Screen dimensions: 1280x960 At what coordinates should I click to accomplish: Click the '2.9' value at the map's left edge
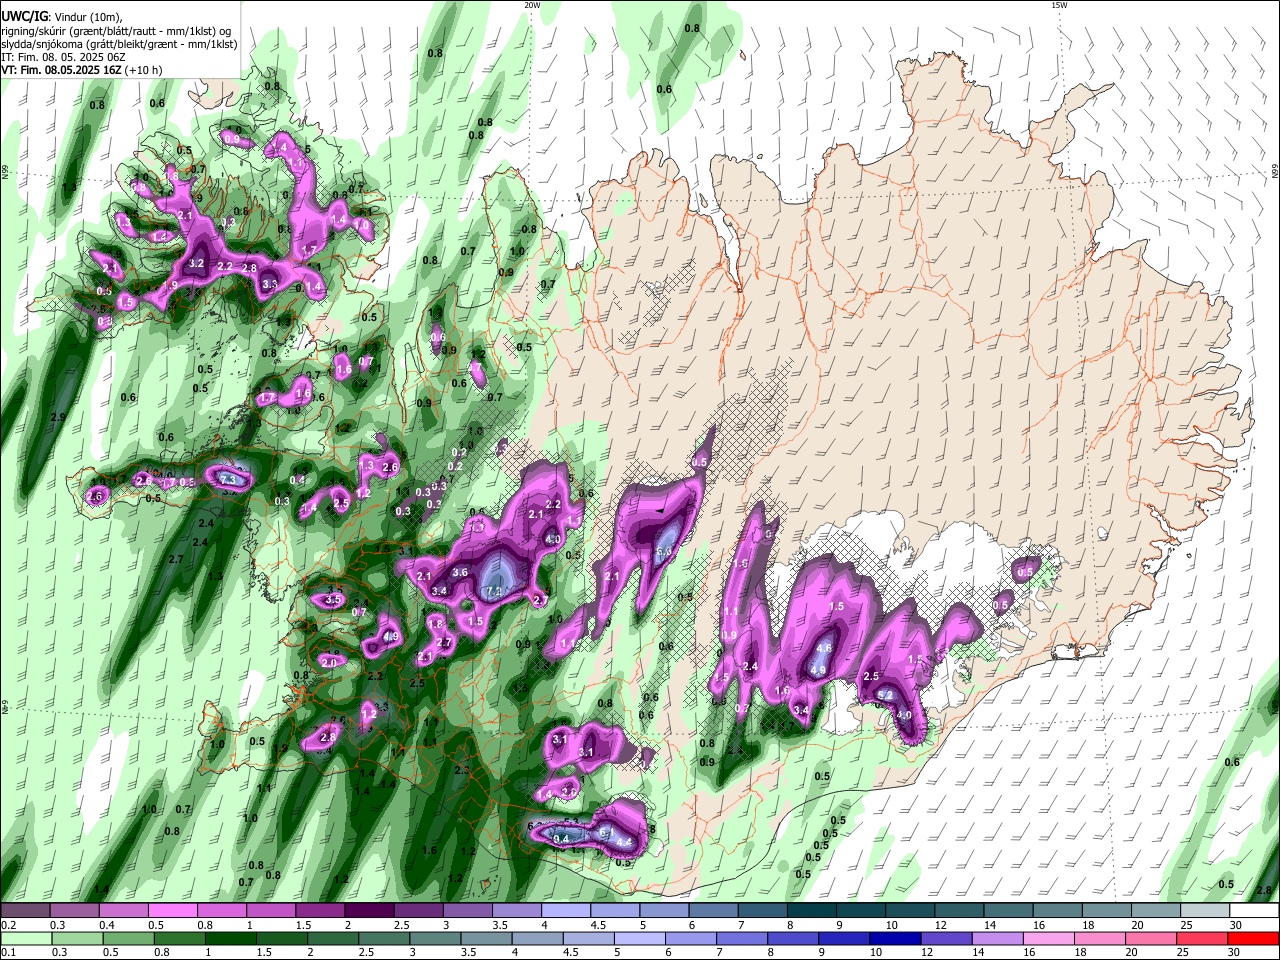[58, 417]
